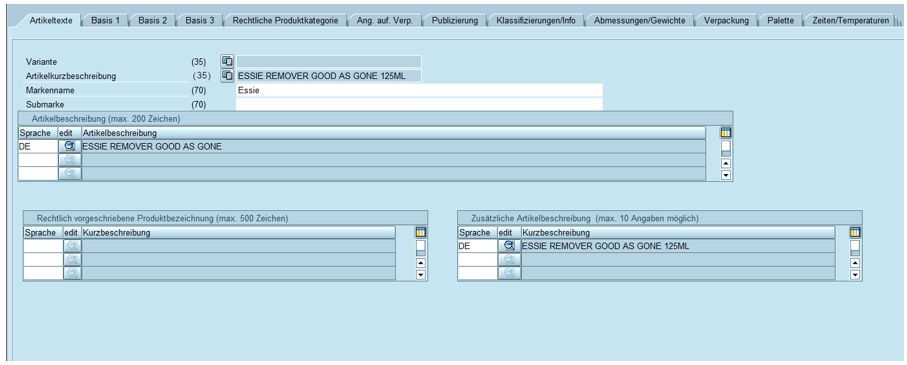
Task: Open the Basis 3 tab
Action: [200, 20]
